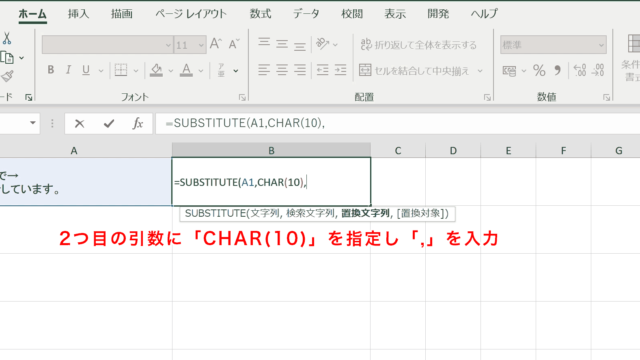The width and height of the screenshot is (640, 360).
Task: Open the 配置 group dialog launcher
Action: click(487, 97)
